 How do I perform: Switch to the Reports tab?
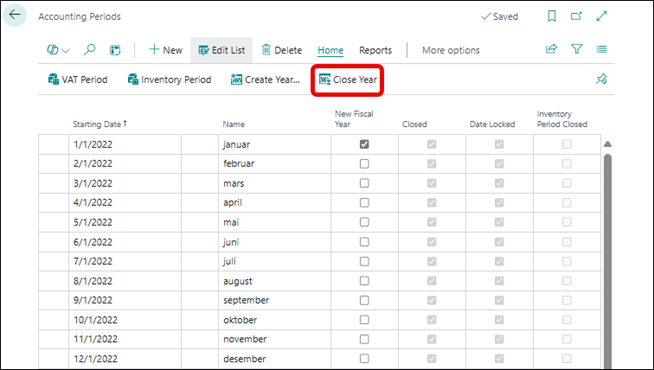(375, 50)
